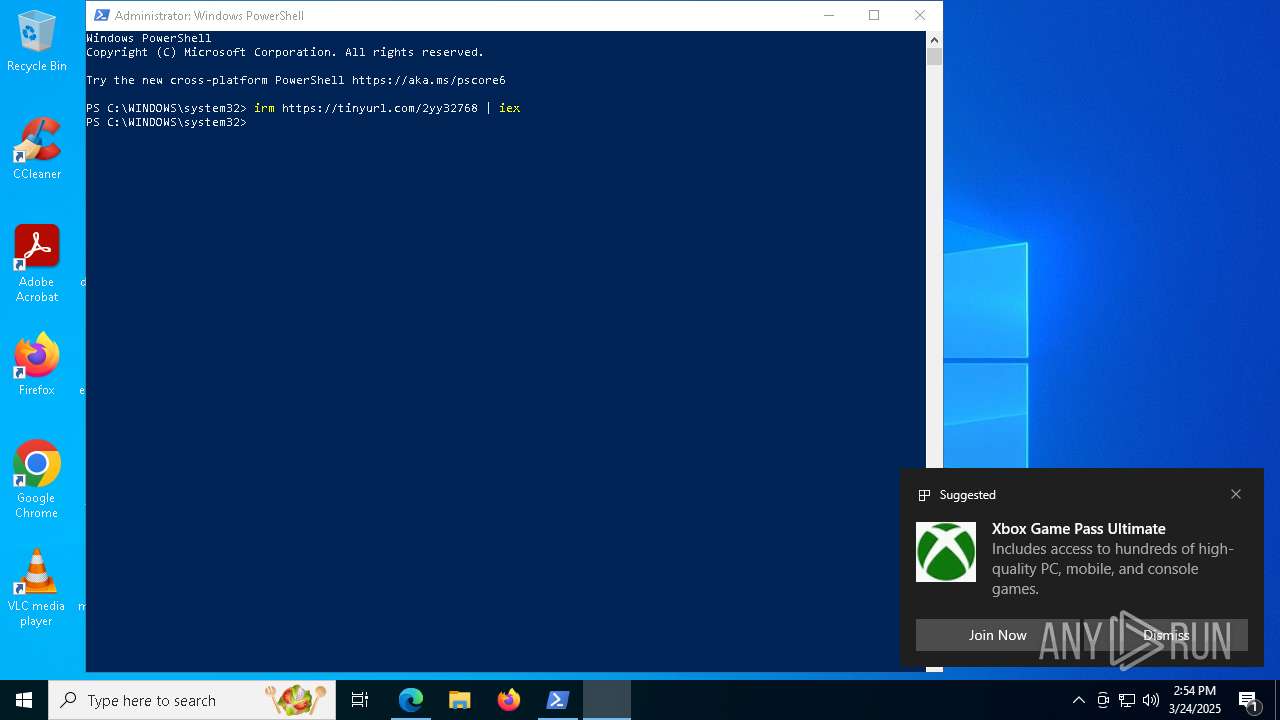The image size is (1280, 720).
Task: Open Adobe Acrobat desktop shortcut
Action: [x=37, y=263]
